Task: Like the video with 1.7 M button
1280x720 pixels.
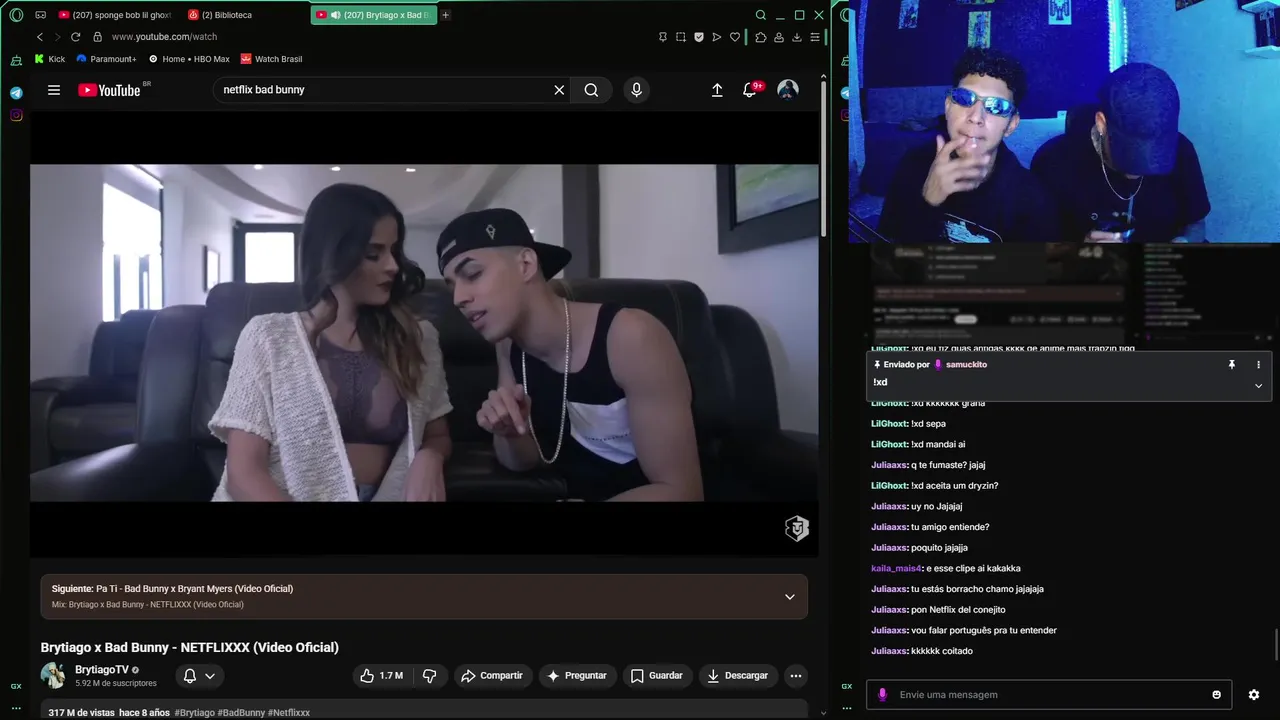Action: click(381, 676)
